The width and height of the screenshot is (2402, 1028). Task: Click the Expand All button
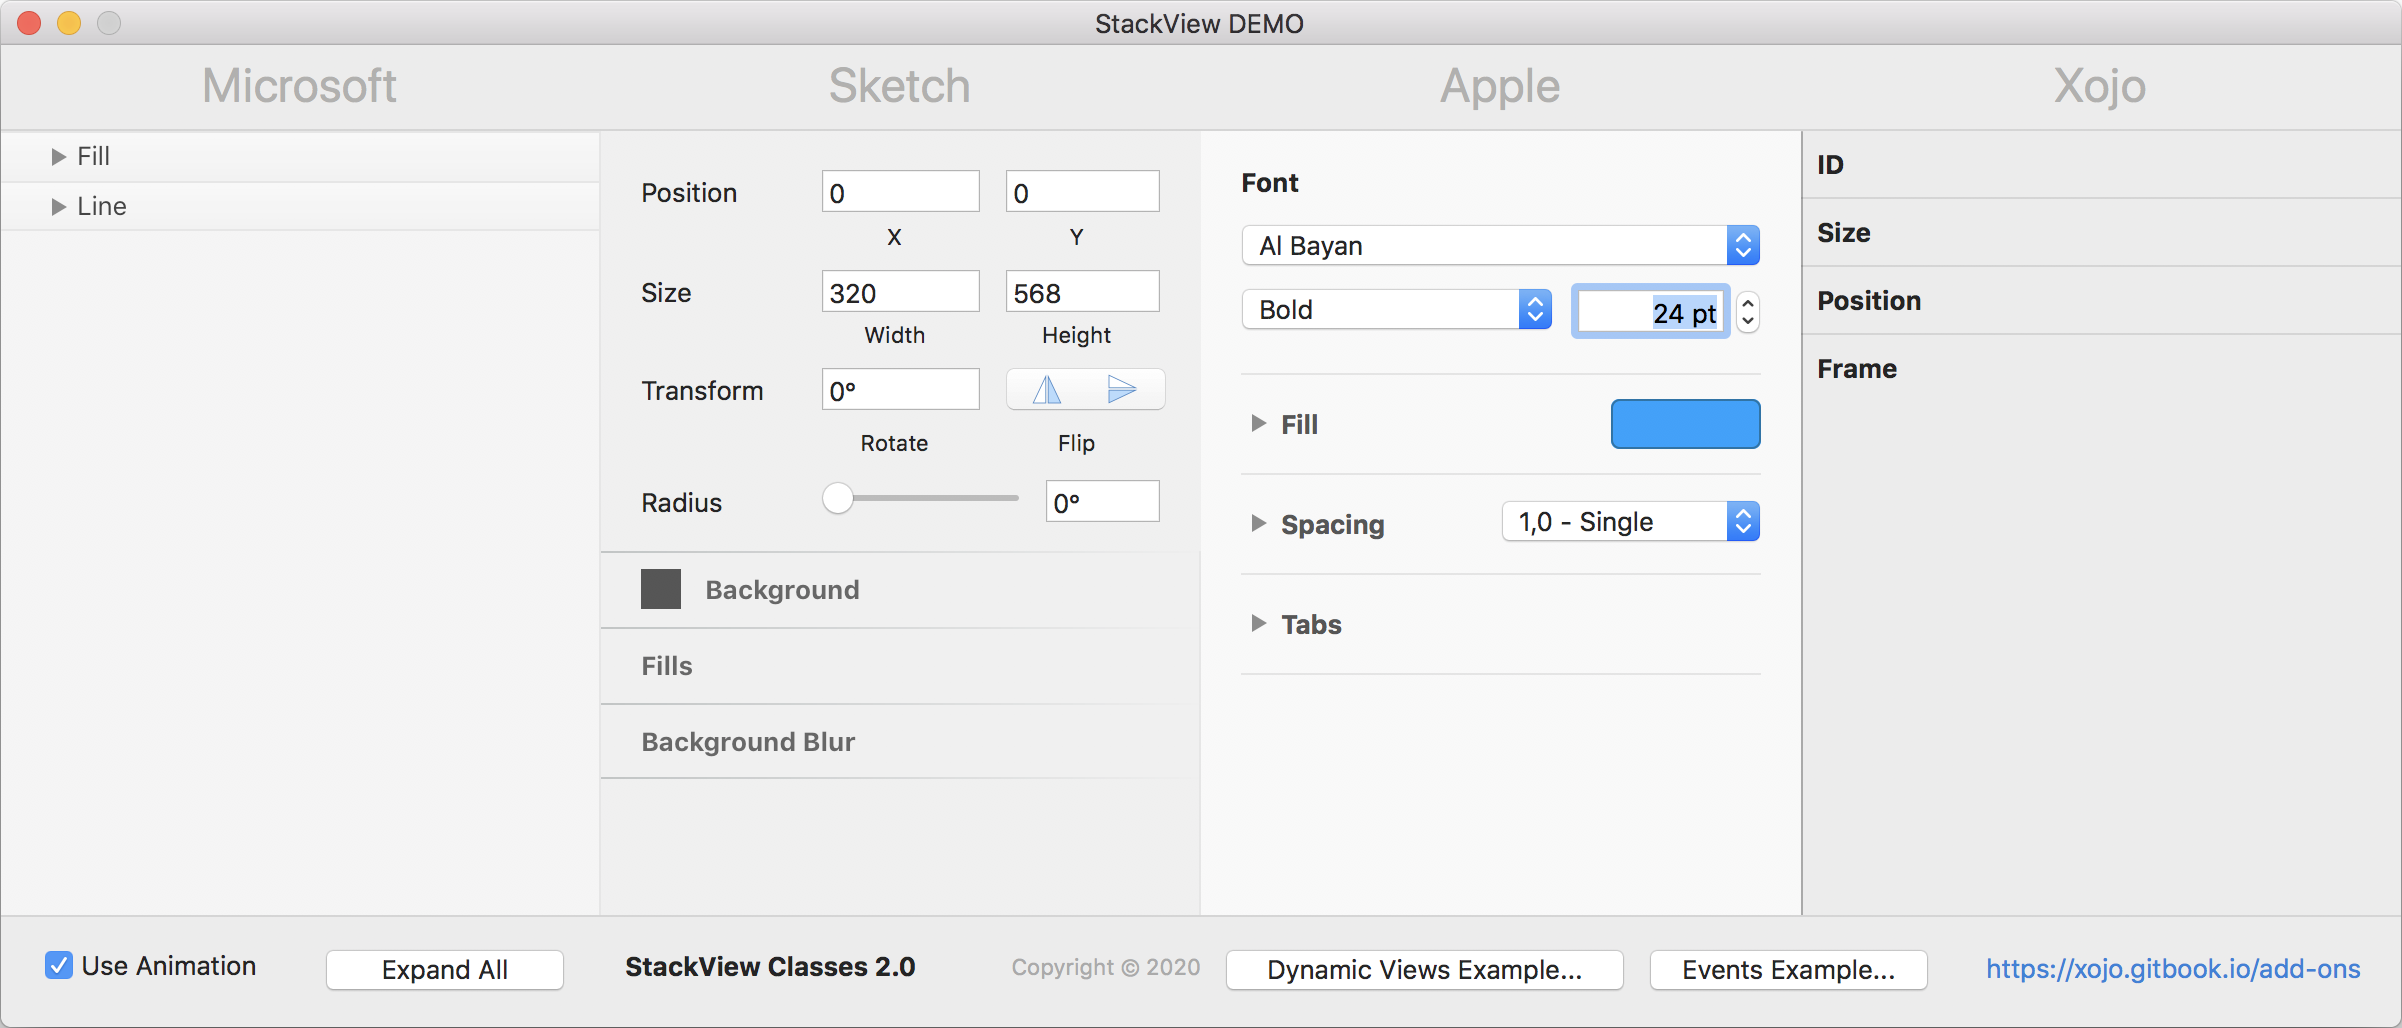coord(445,970)
